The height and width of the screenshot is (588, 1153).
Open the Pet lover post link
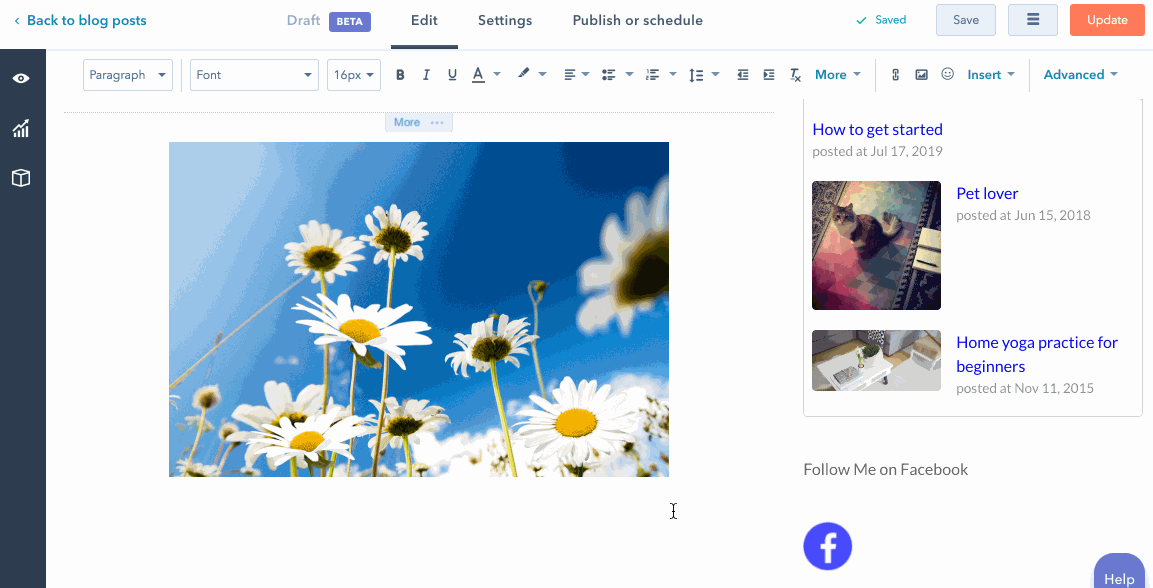987,193
